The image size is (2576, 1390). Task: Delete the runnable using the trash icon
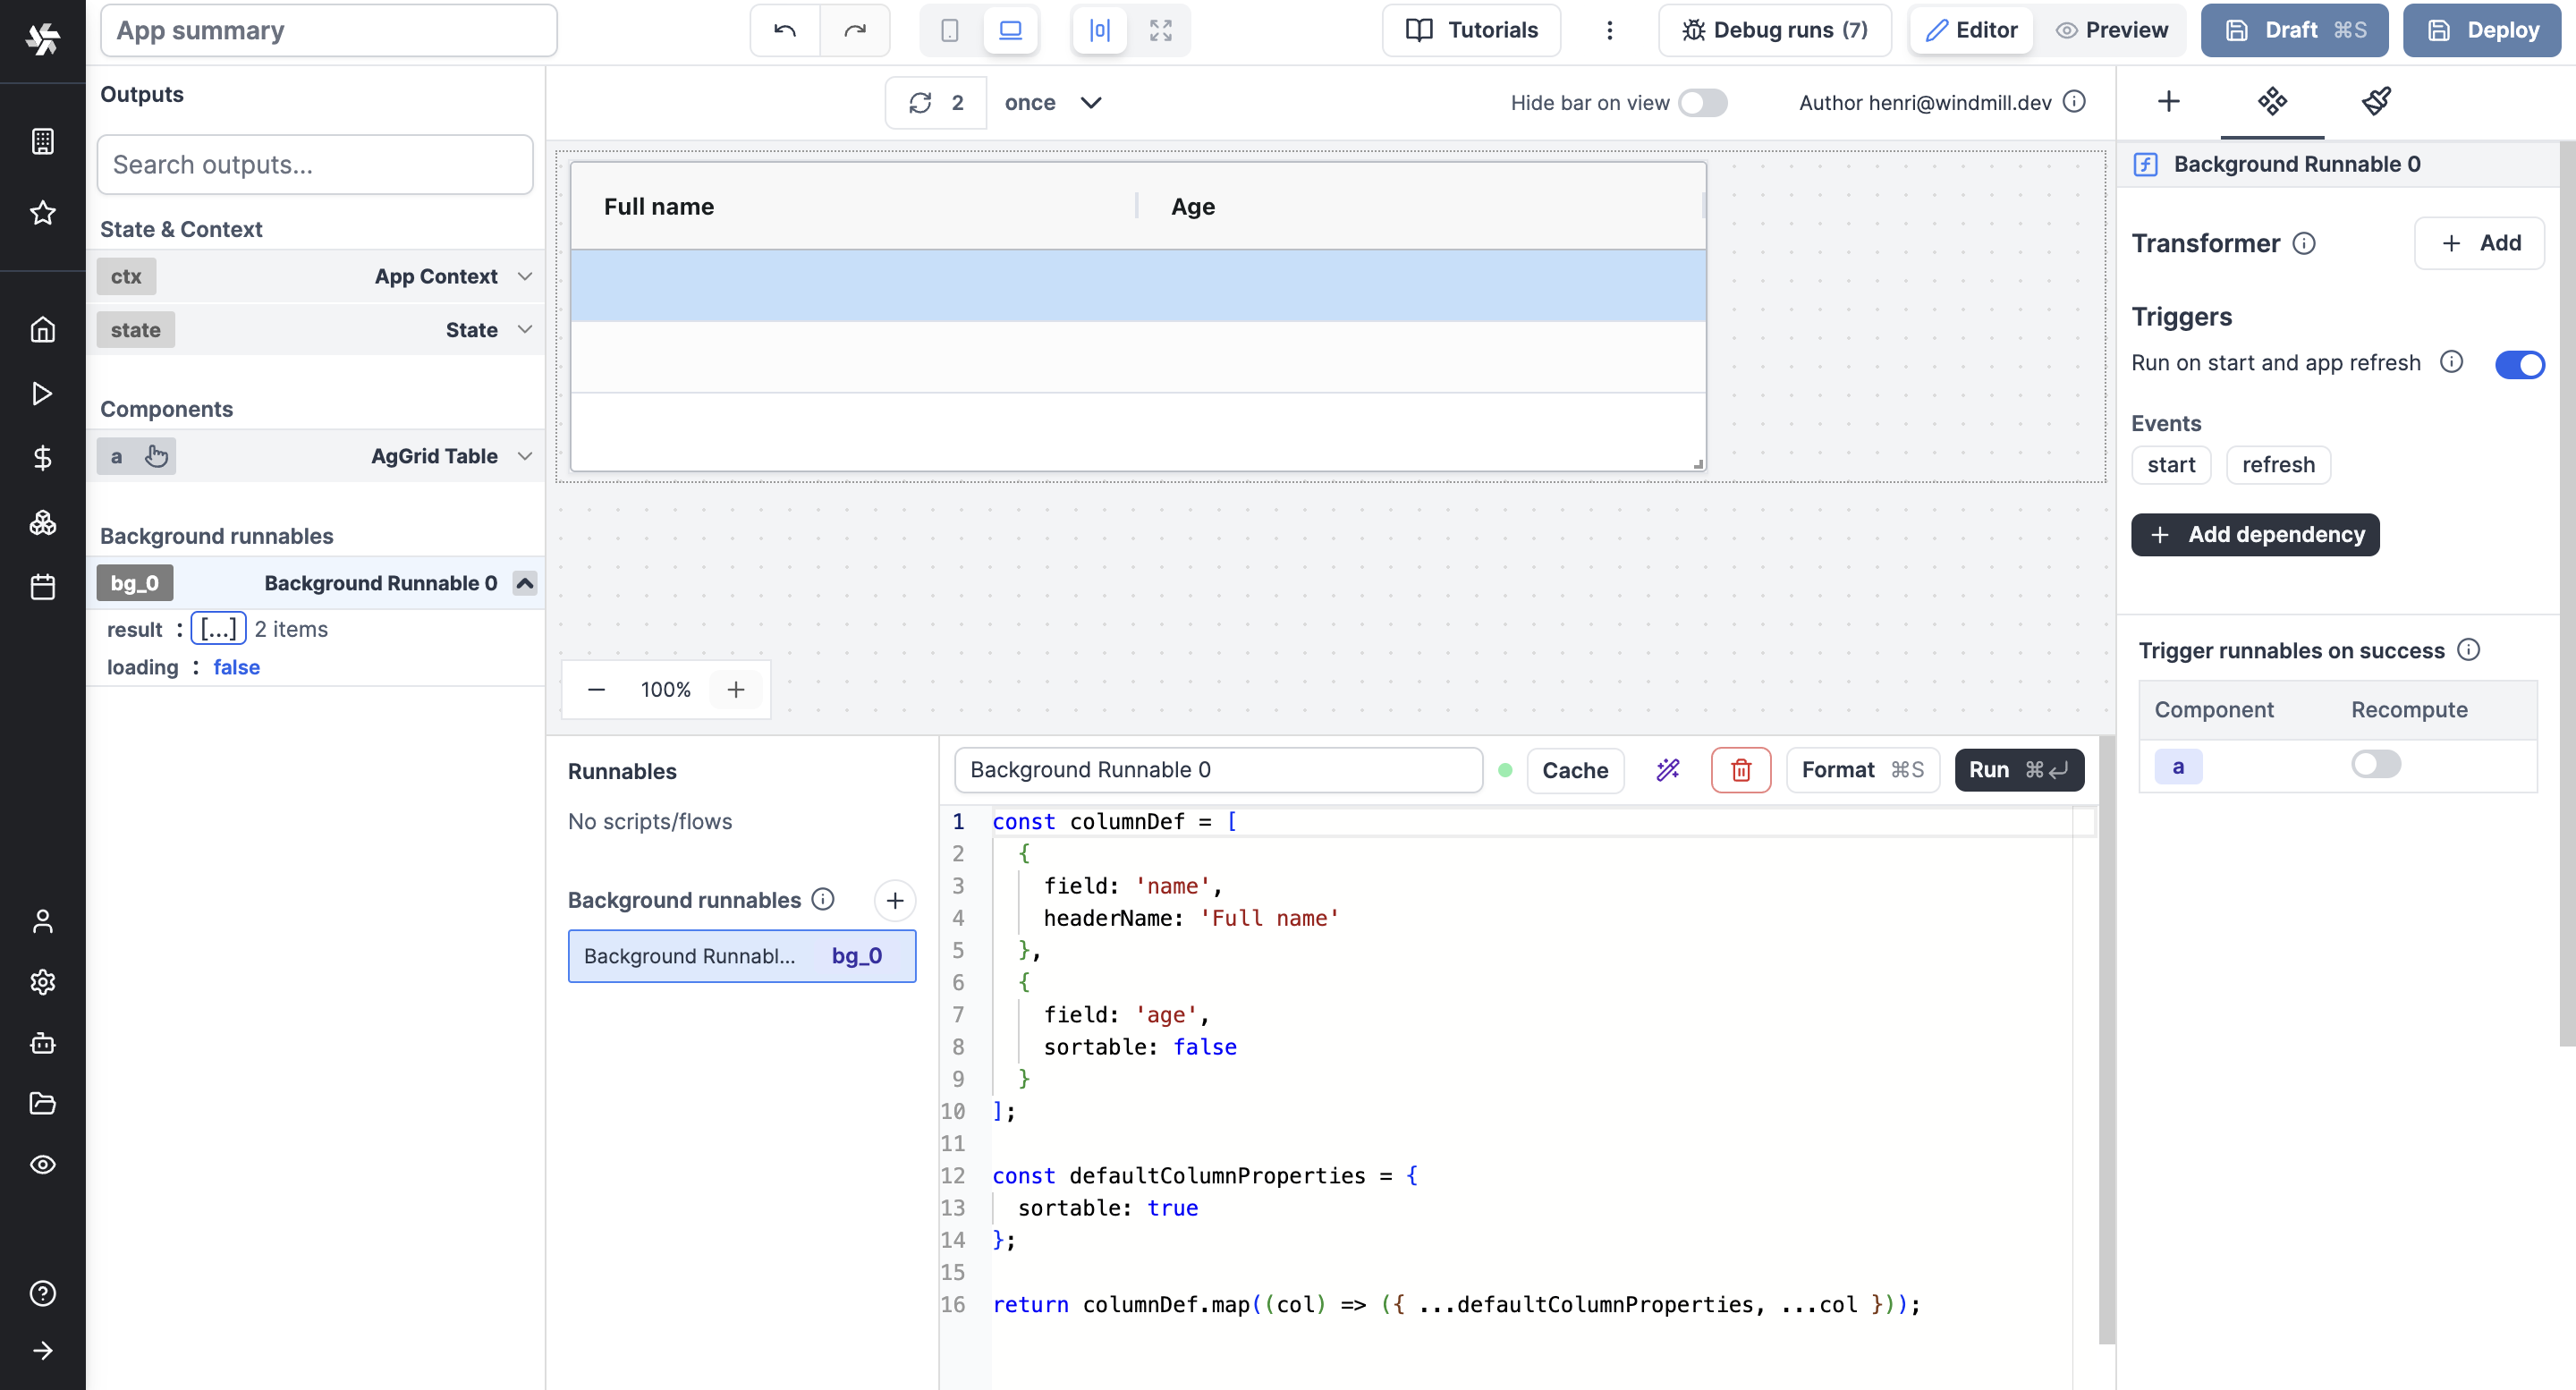click(1741, 770)
